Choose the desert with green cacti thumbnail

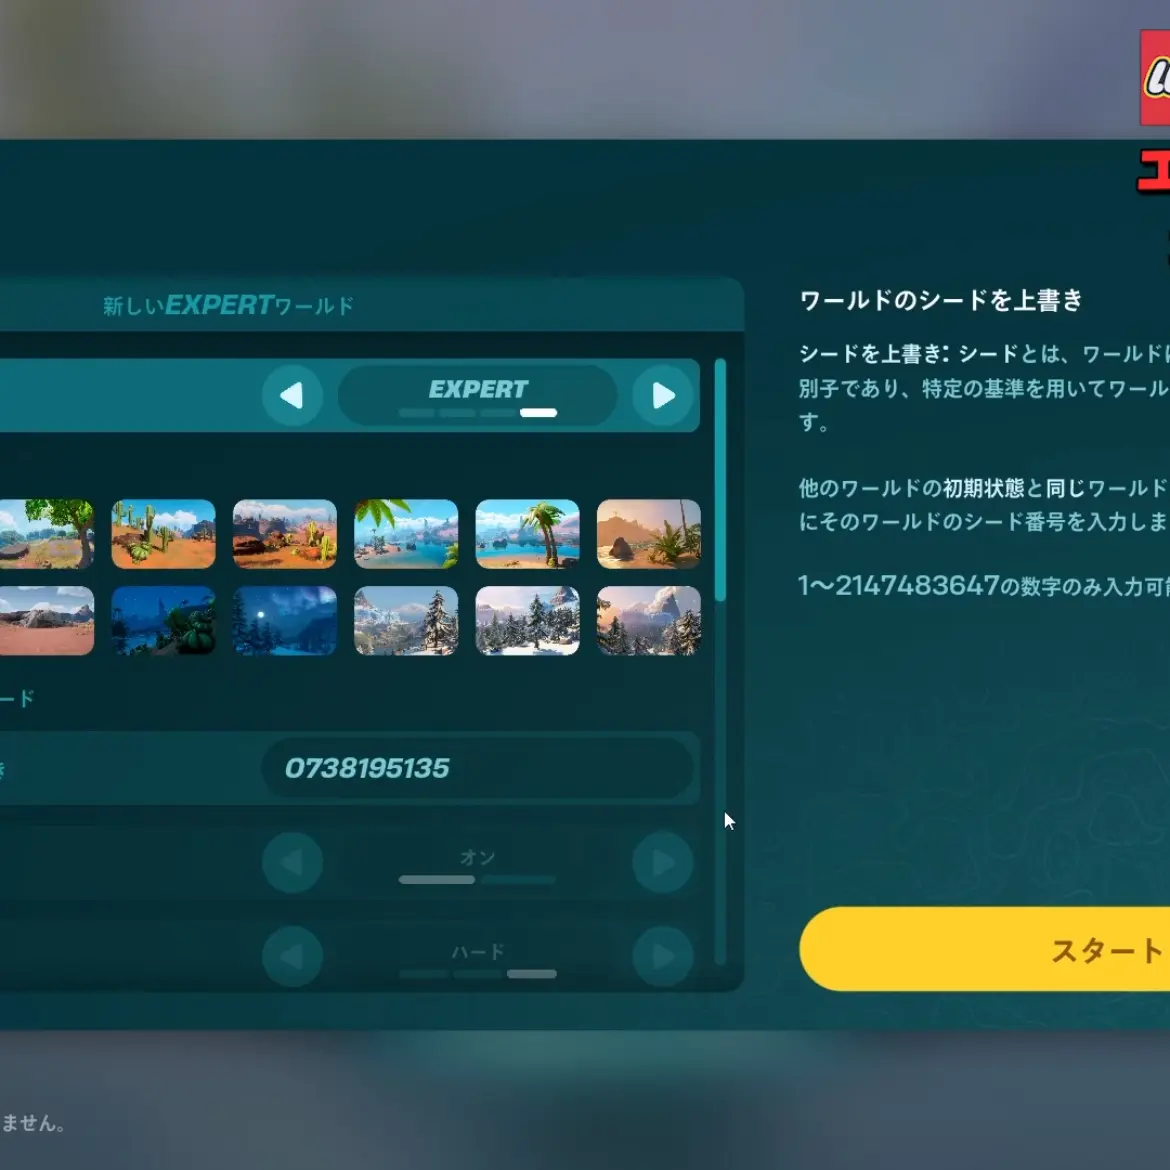click(163, 534)
